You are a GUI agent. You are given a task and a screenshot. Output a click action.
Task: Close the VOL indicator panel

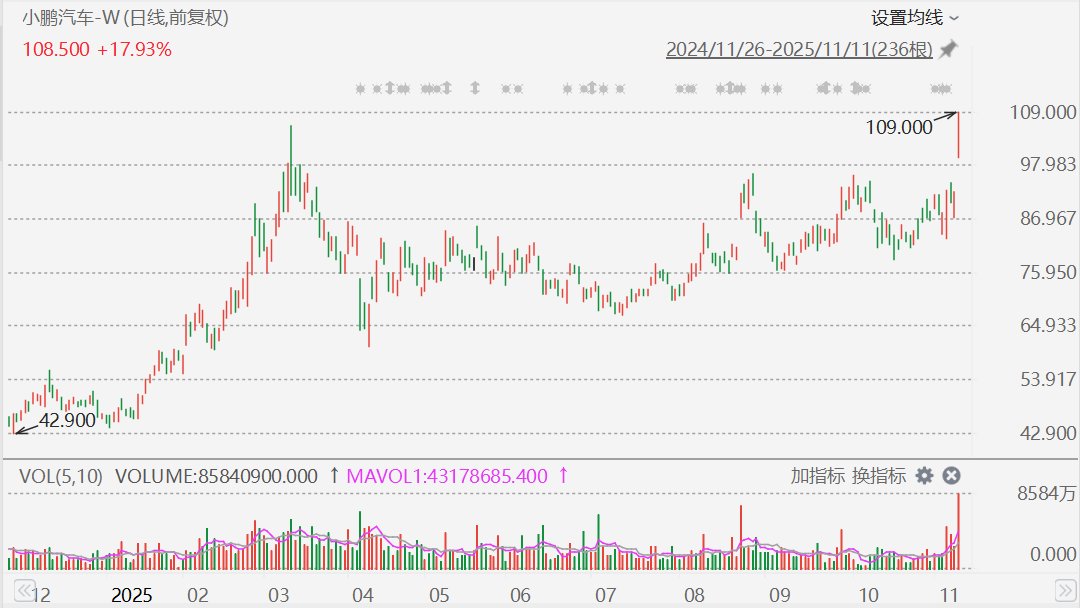point(952,476)
